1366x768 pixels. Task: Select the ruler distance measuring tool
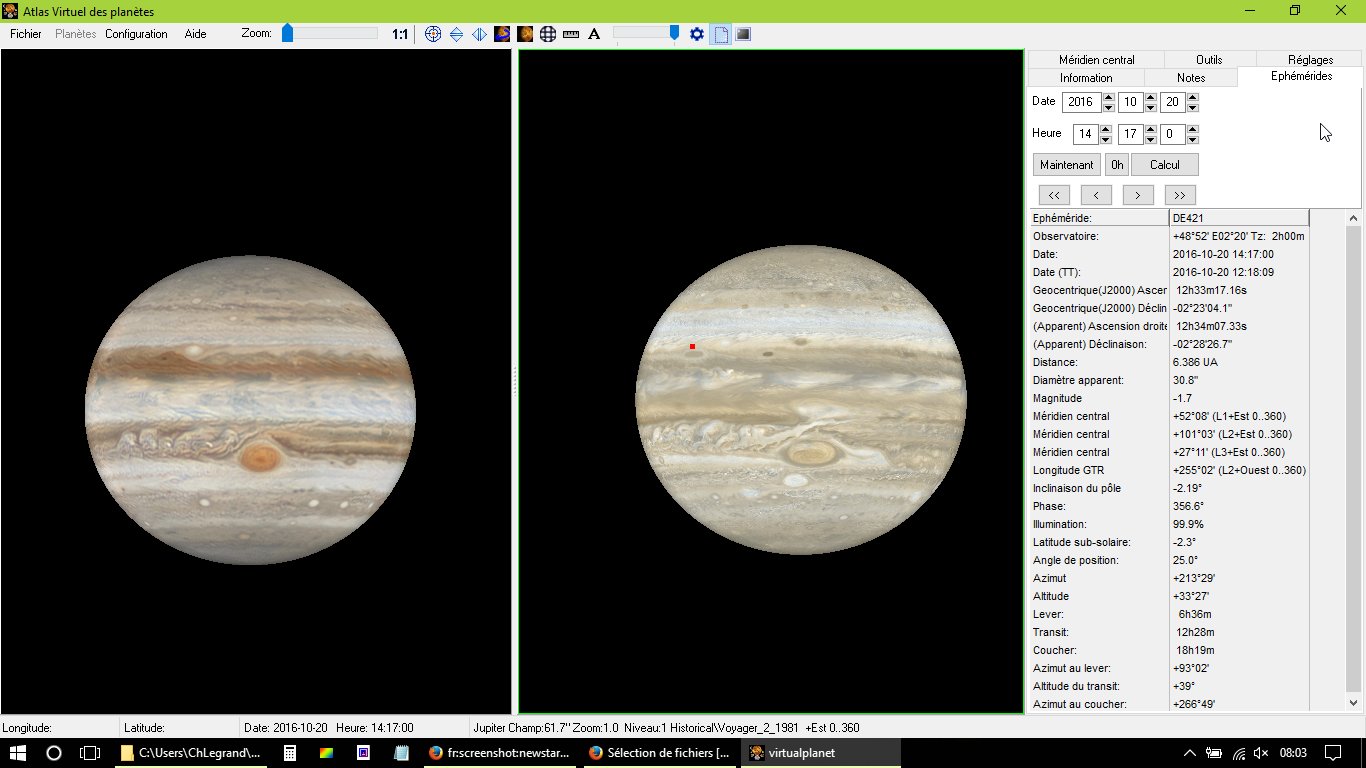(x=571, y=34)
